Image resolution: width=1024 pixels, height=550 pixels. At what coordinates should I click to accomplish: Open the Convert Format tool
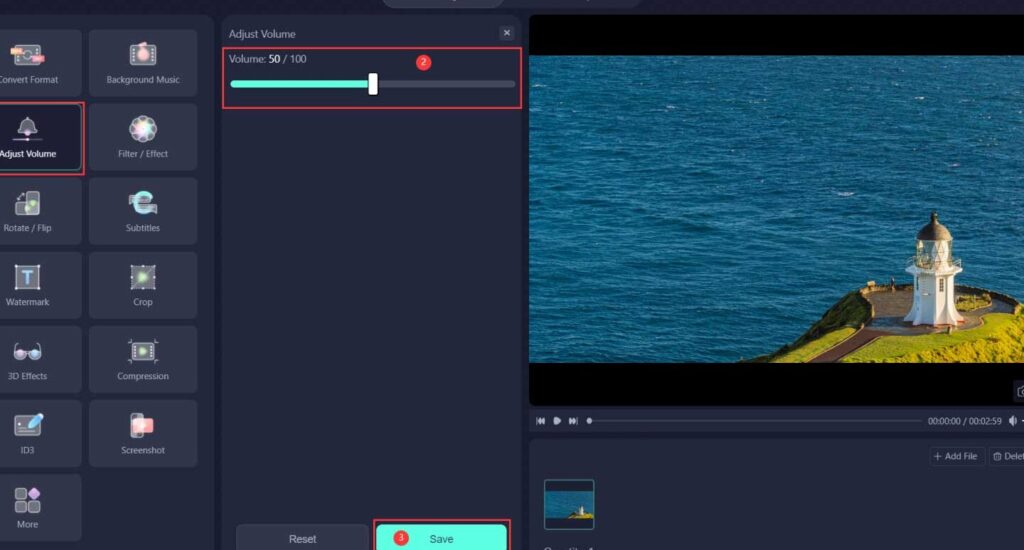tap(30, 62)
